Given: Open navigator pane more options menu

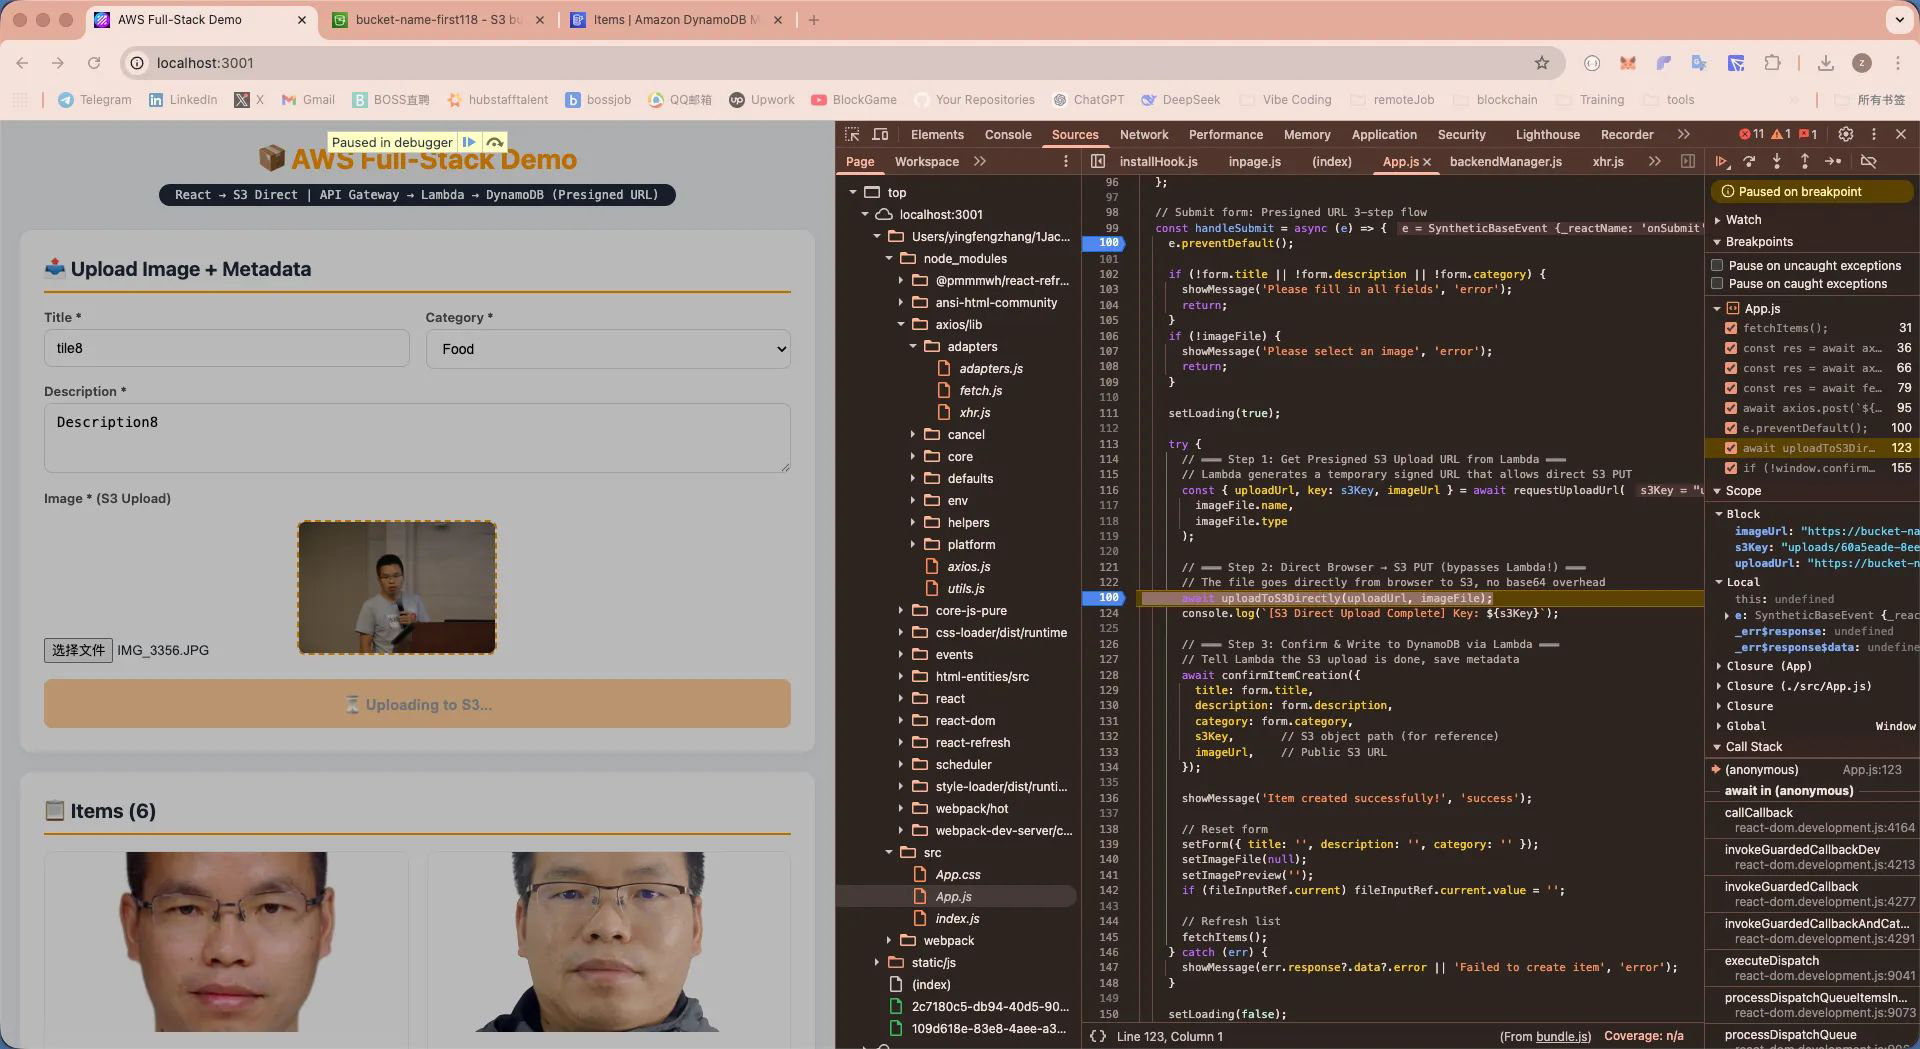Looking at the screenshot, I should 1066,161.
